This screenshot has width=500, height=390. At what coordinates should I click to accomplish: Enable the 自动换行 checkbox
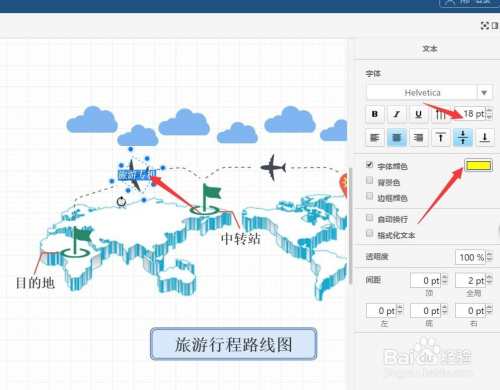[369, 218]
